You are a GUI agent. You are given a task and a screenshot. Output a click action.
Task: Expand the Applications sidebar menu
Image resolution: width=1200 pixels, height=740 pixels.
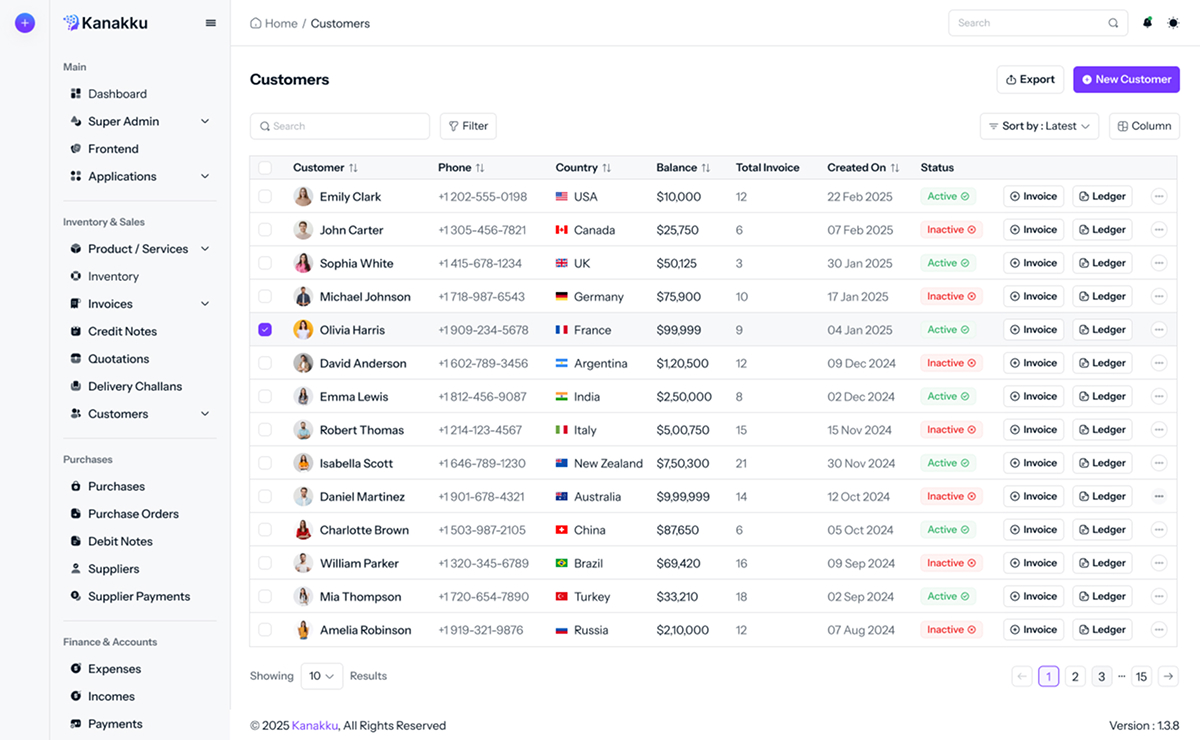[204, 176]
